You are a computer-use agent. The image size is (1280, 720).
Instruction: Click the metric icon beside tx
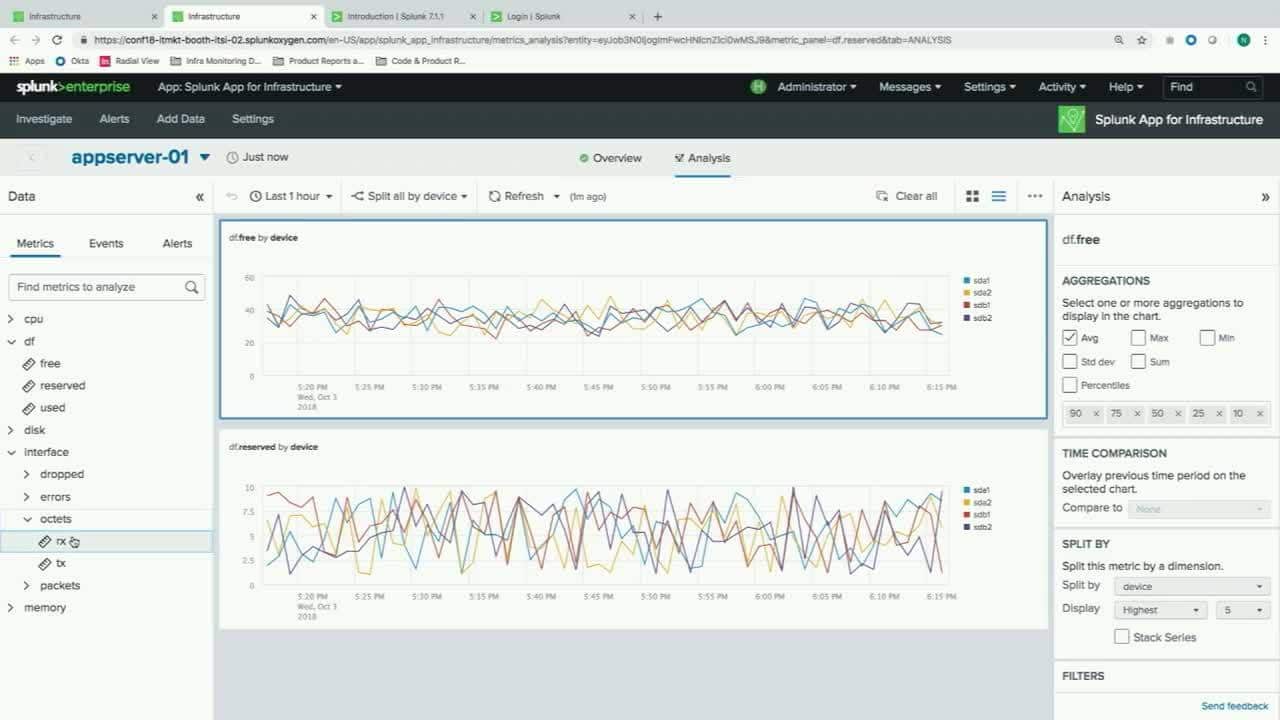tap(45, 564)
